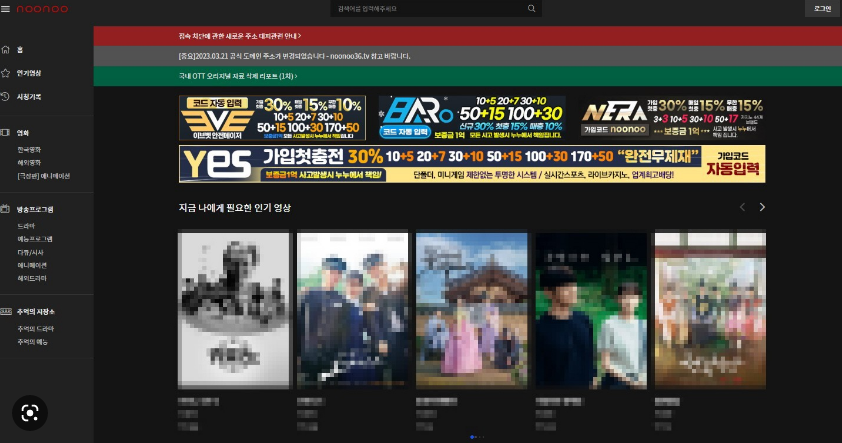This screenshot has height=443, width=842.
Task: Select 추억의 드라마 in sidebar
Action: coord(35,329)
